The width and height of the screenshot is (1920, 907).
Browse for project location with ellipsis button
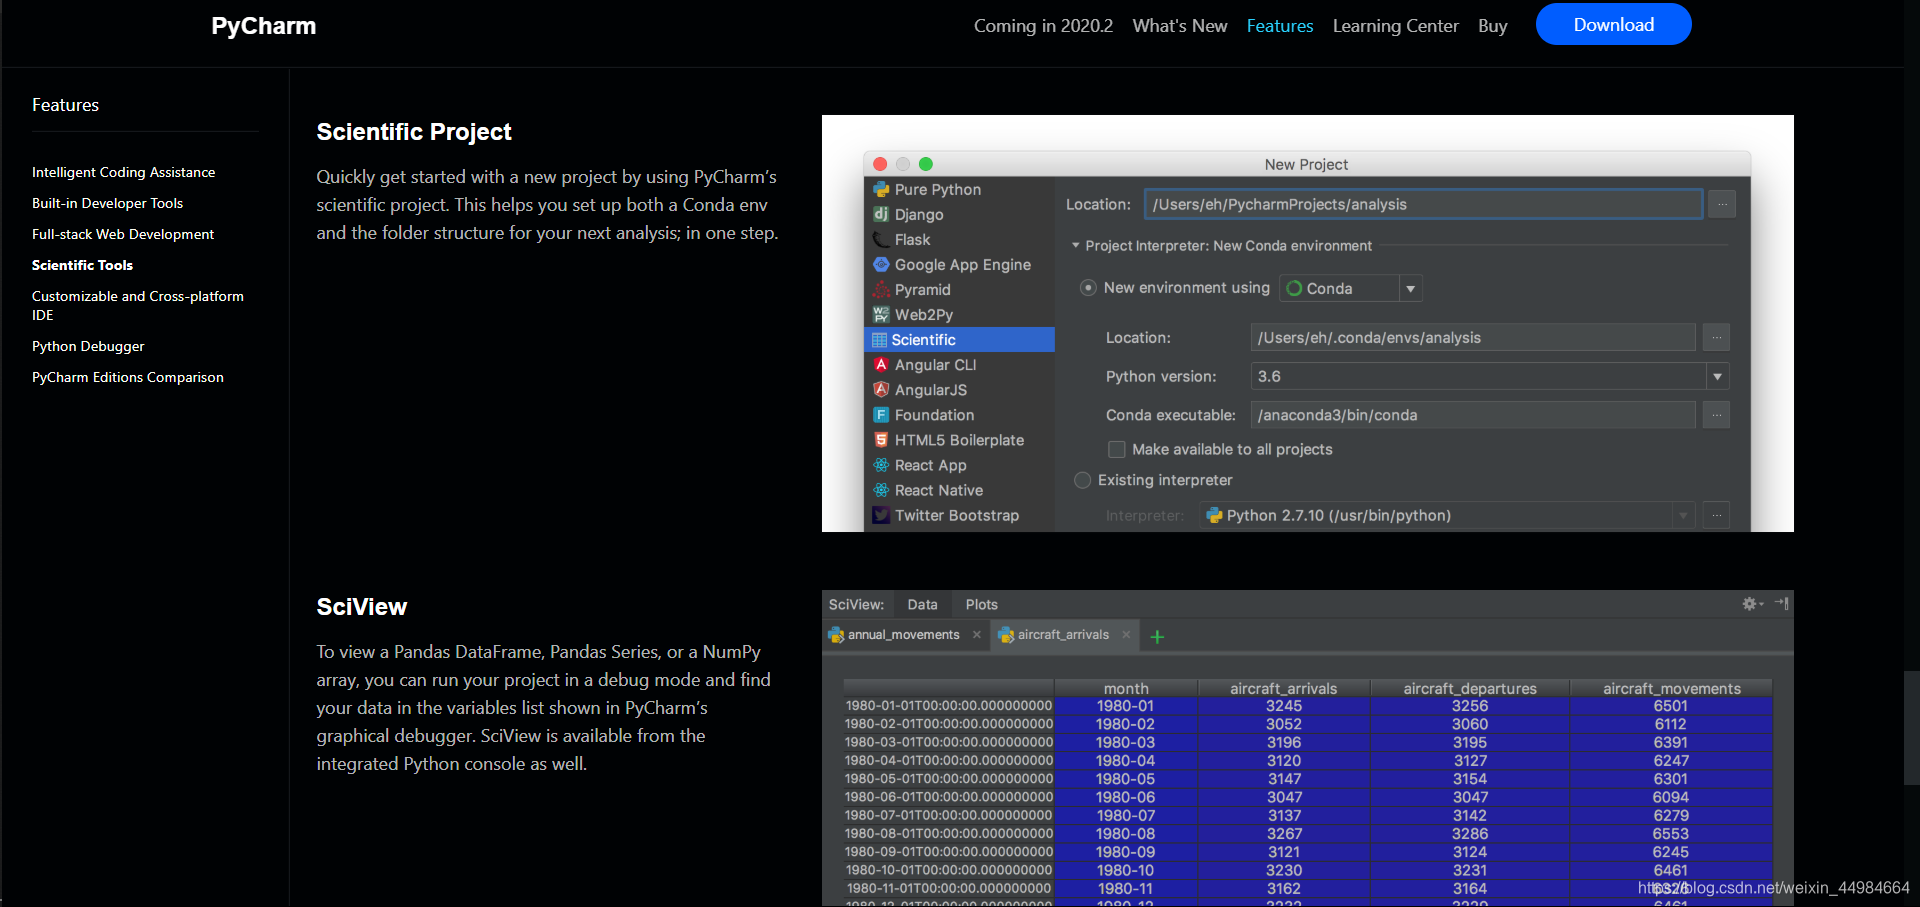tap(1721, 204)
